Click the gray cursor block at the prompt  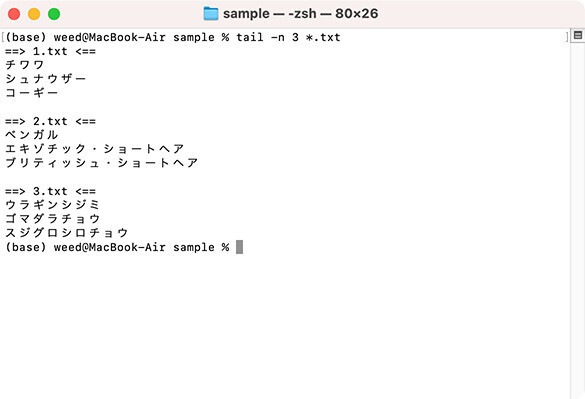pos(240,247)
